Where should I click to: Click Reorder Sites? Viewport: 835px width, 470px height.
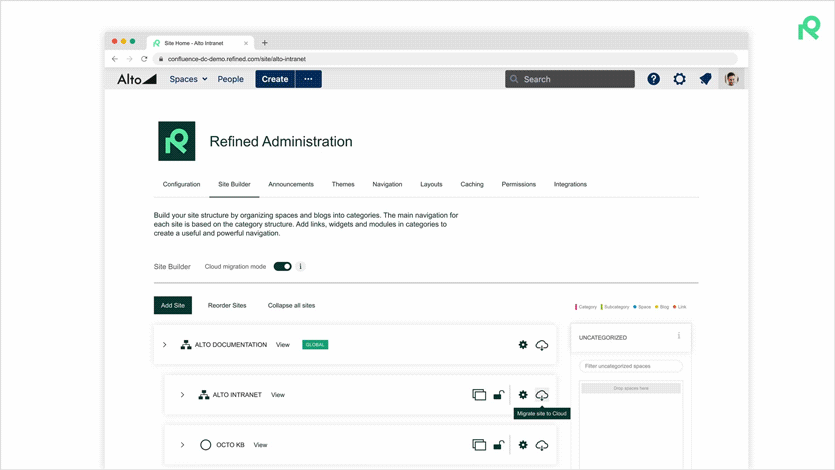pos(227,306)
